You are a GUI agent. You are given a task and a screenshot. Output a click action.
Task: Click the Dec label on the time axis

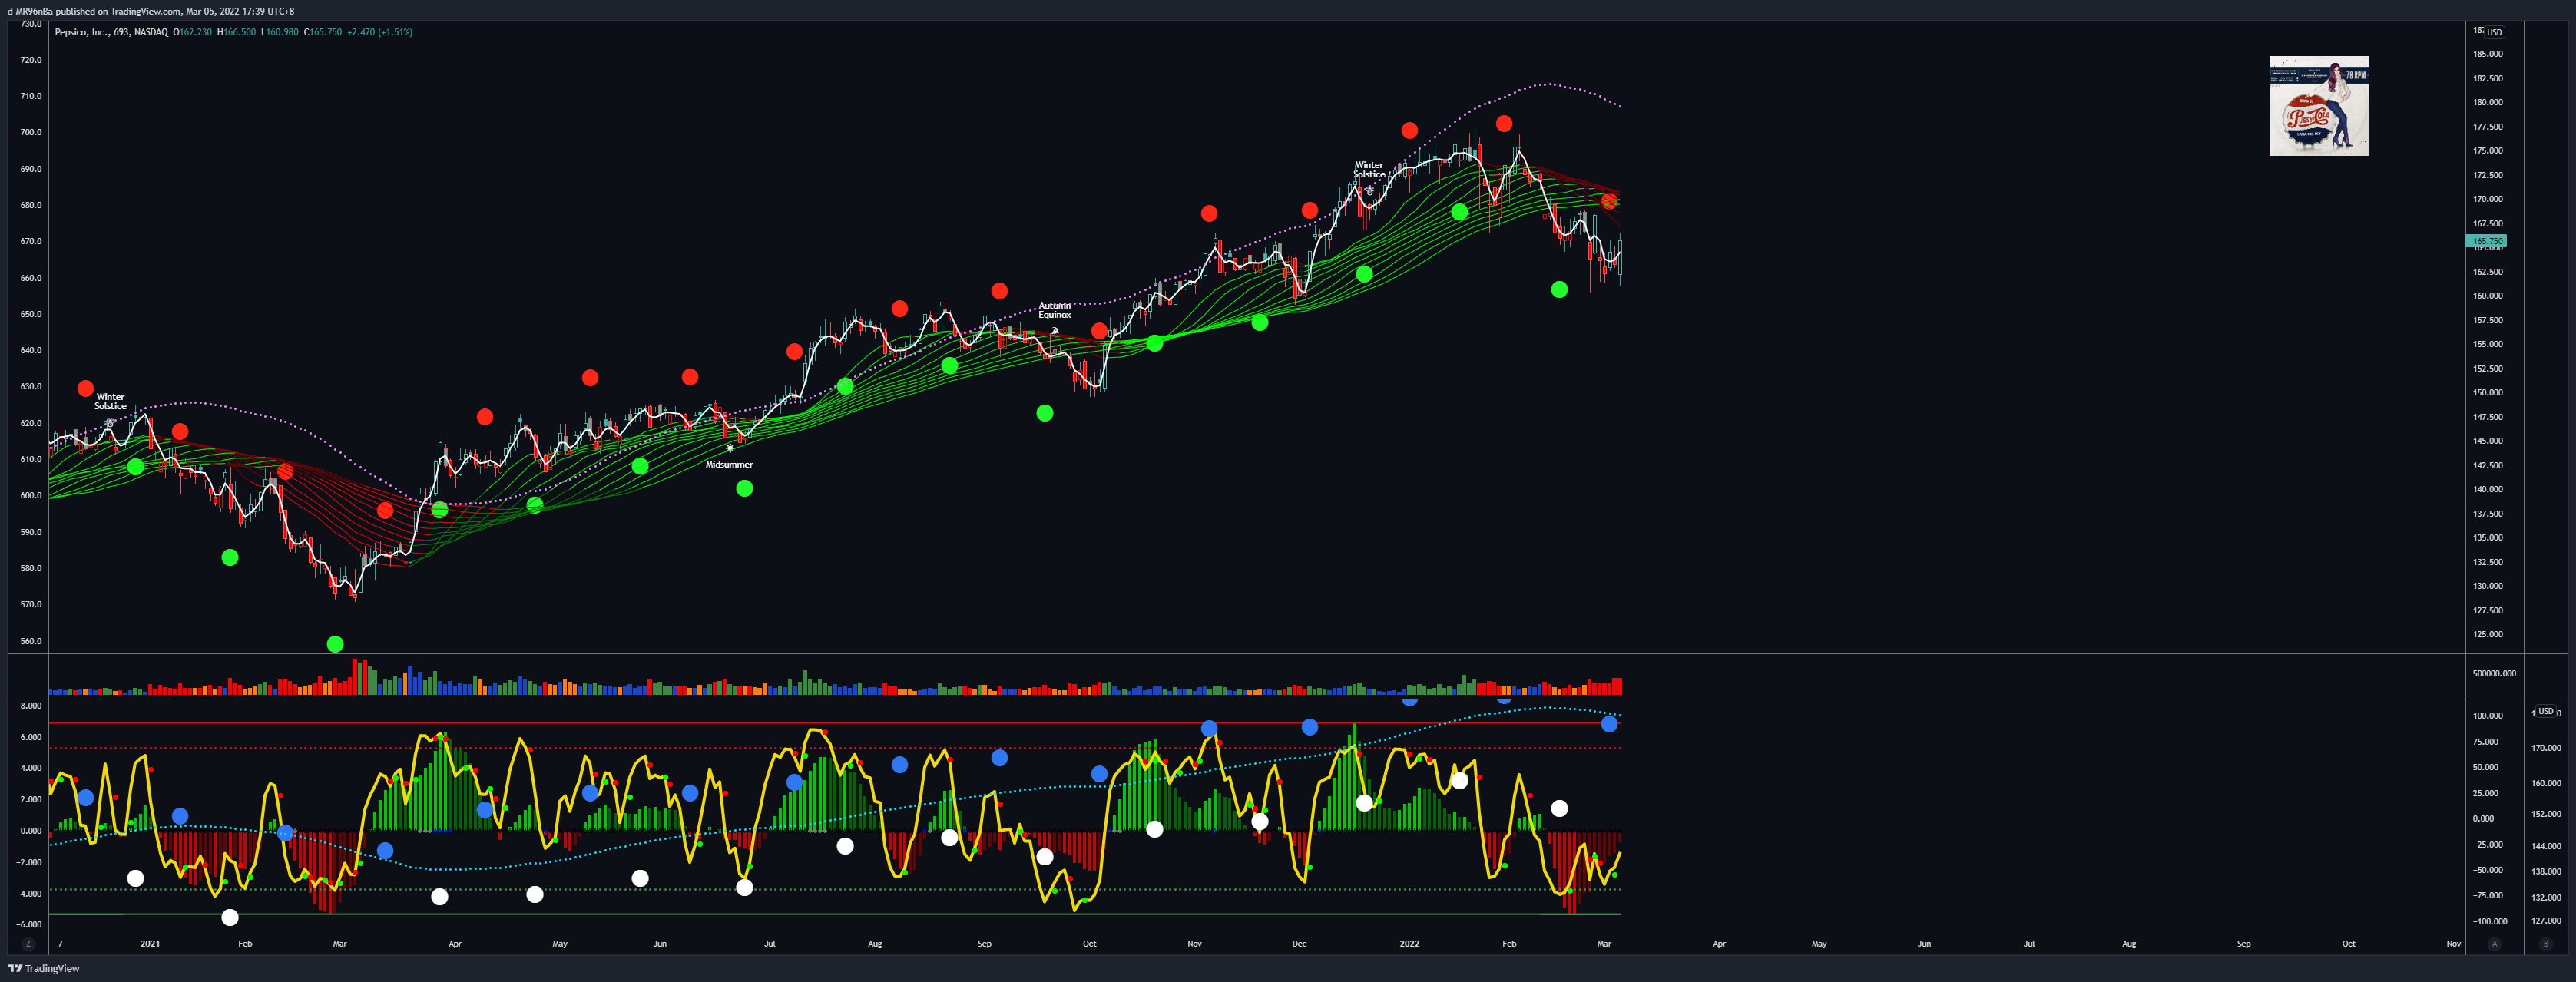1299,944
